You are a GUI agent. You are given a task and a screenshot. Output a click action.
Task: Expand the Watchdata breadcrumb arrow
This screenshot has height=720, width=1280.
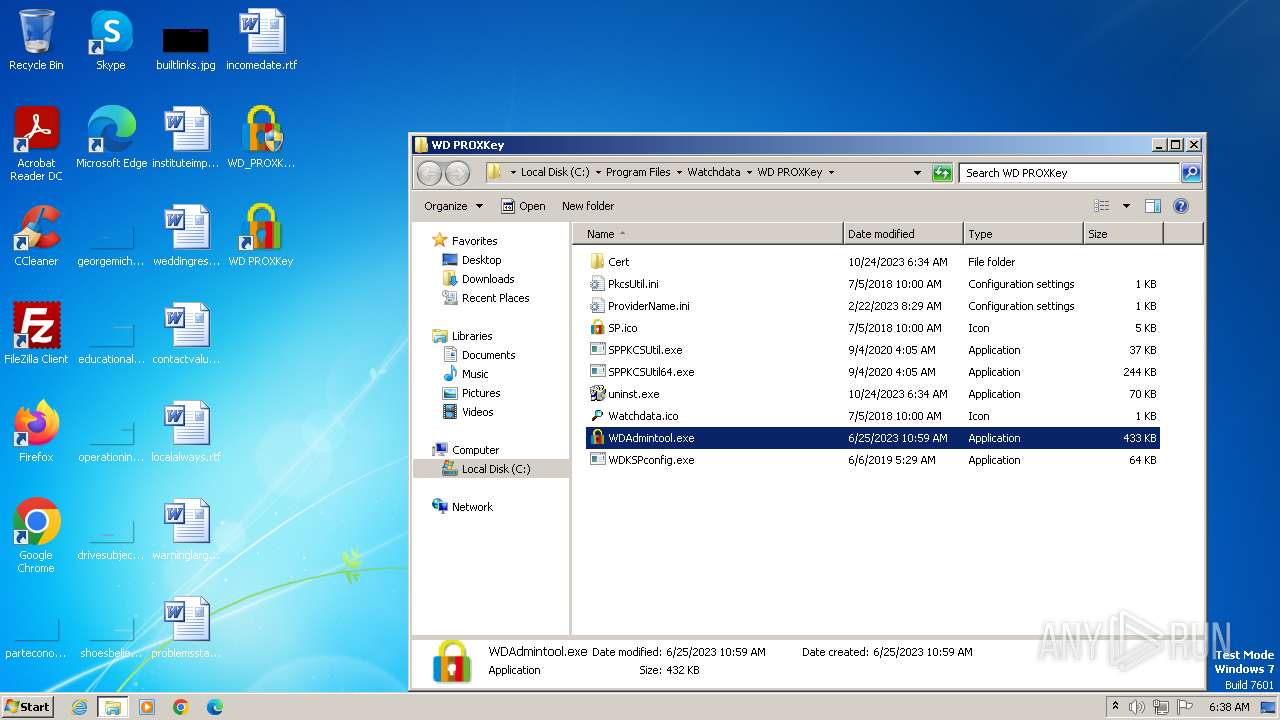(x=748, y=173)
